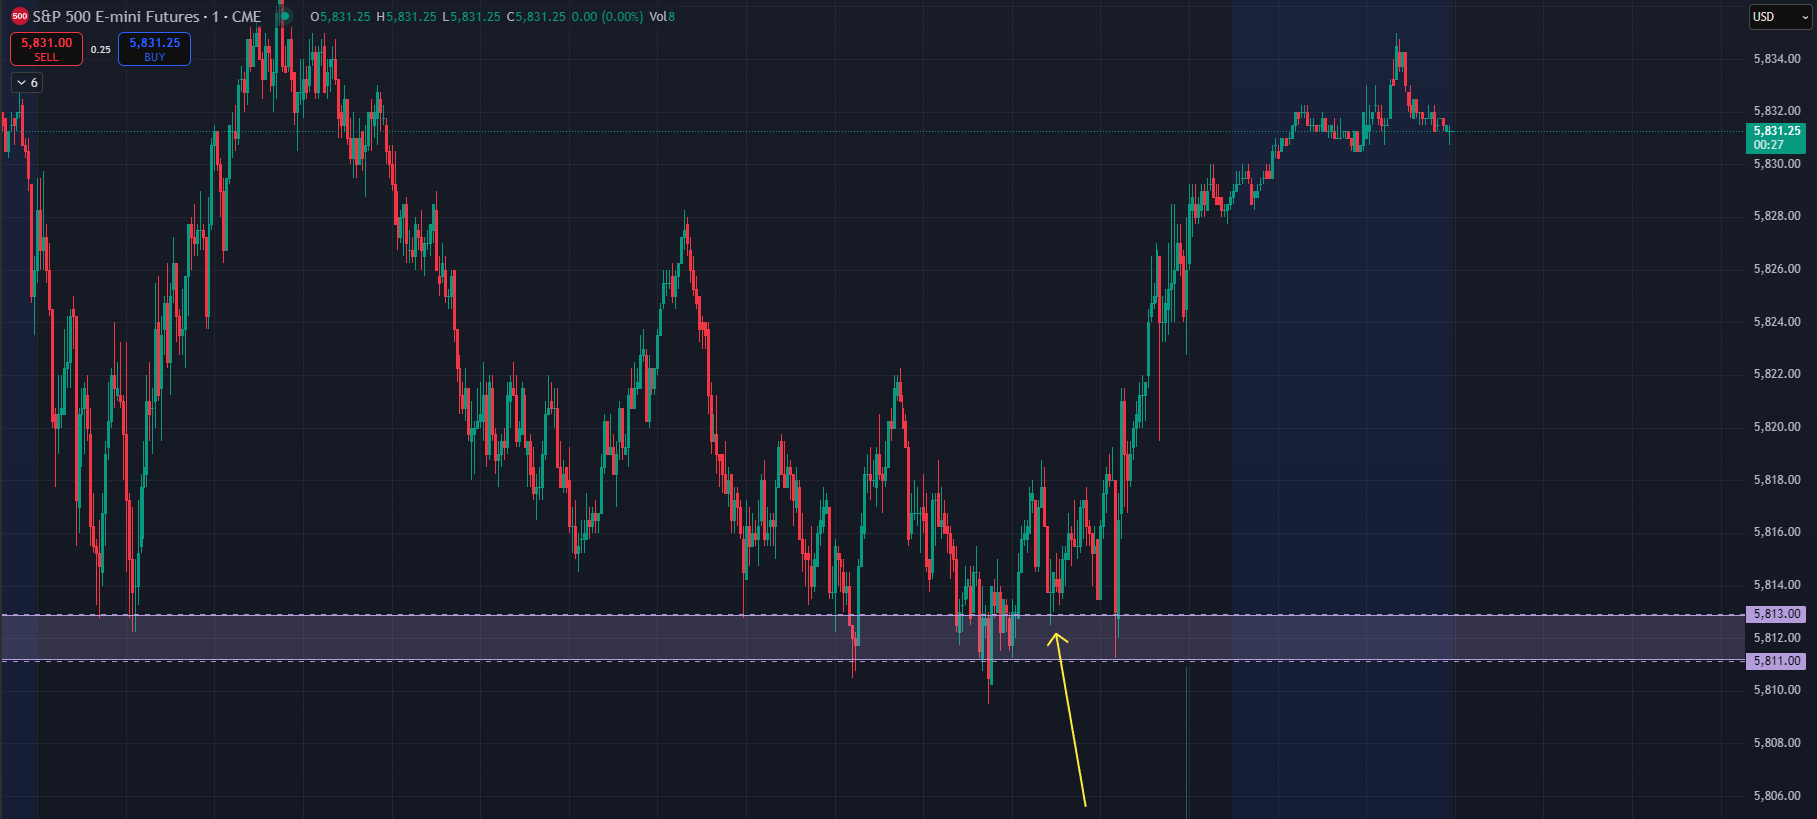Expand the collapsed indicator legend showing 6
1817x819 pixels.
(27, 83)
